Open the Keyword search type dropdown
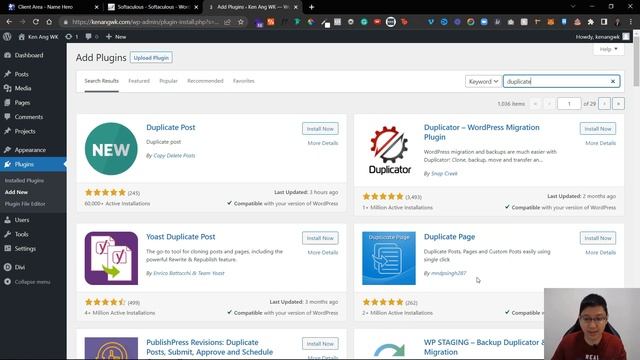 coord(483,82)
